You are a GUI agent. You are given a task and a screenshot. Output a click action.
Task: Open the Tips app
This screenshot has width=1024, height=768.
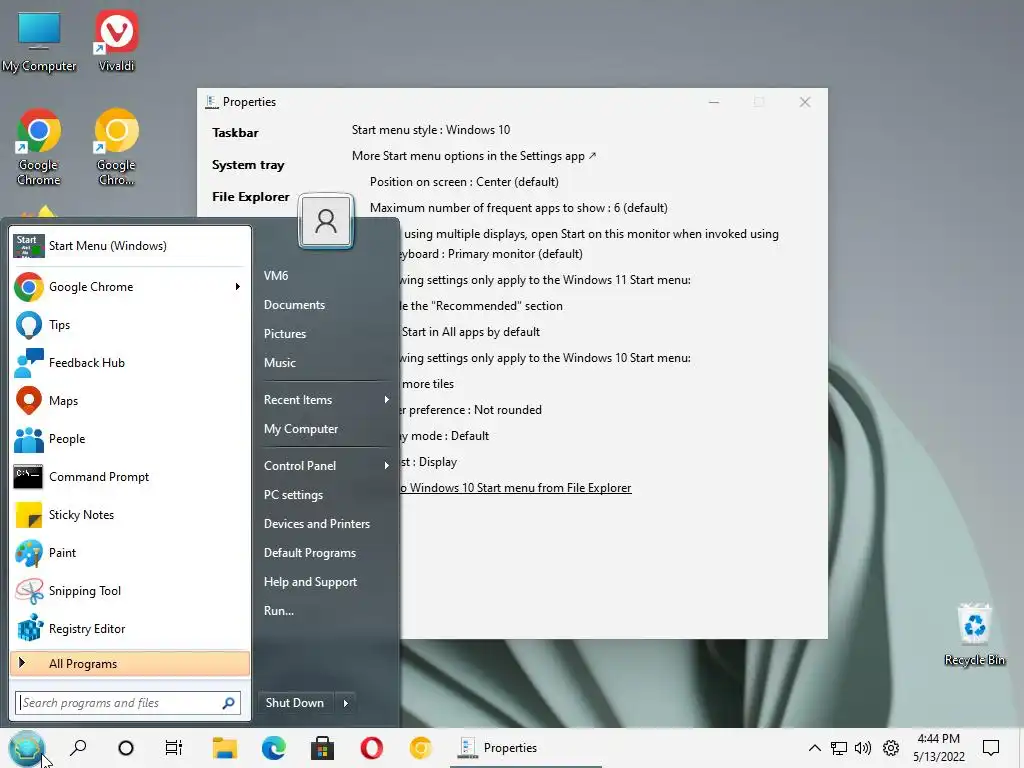coord(129,325)
